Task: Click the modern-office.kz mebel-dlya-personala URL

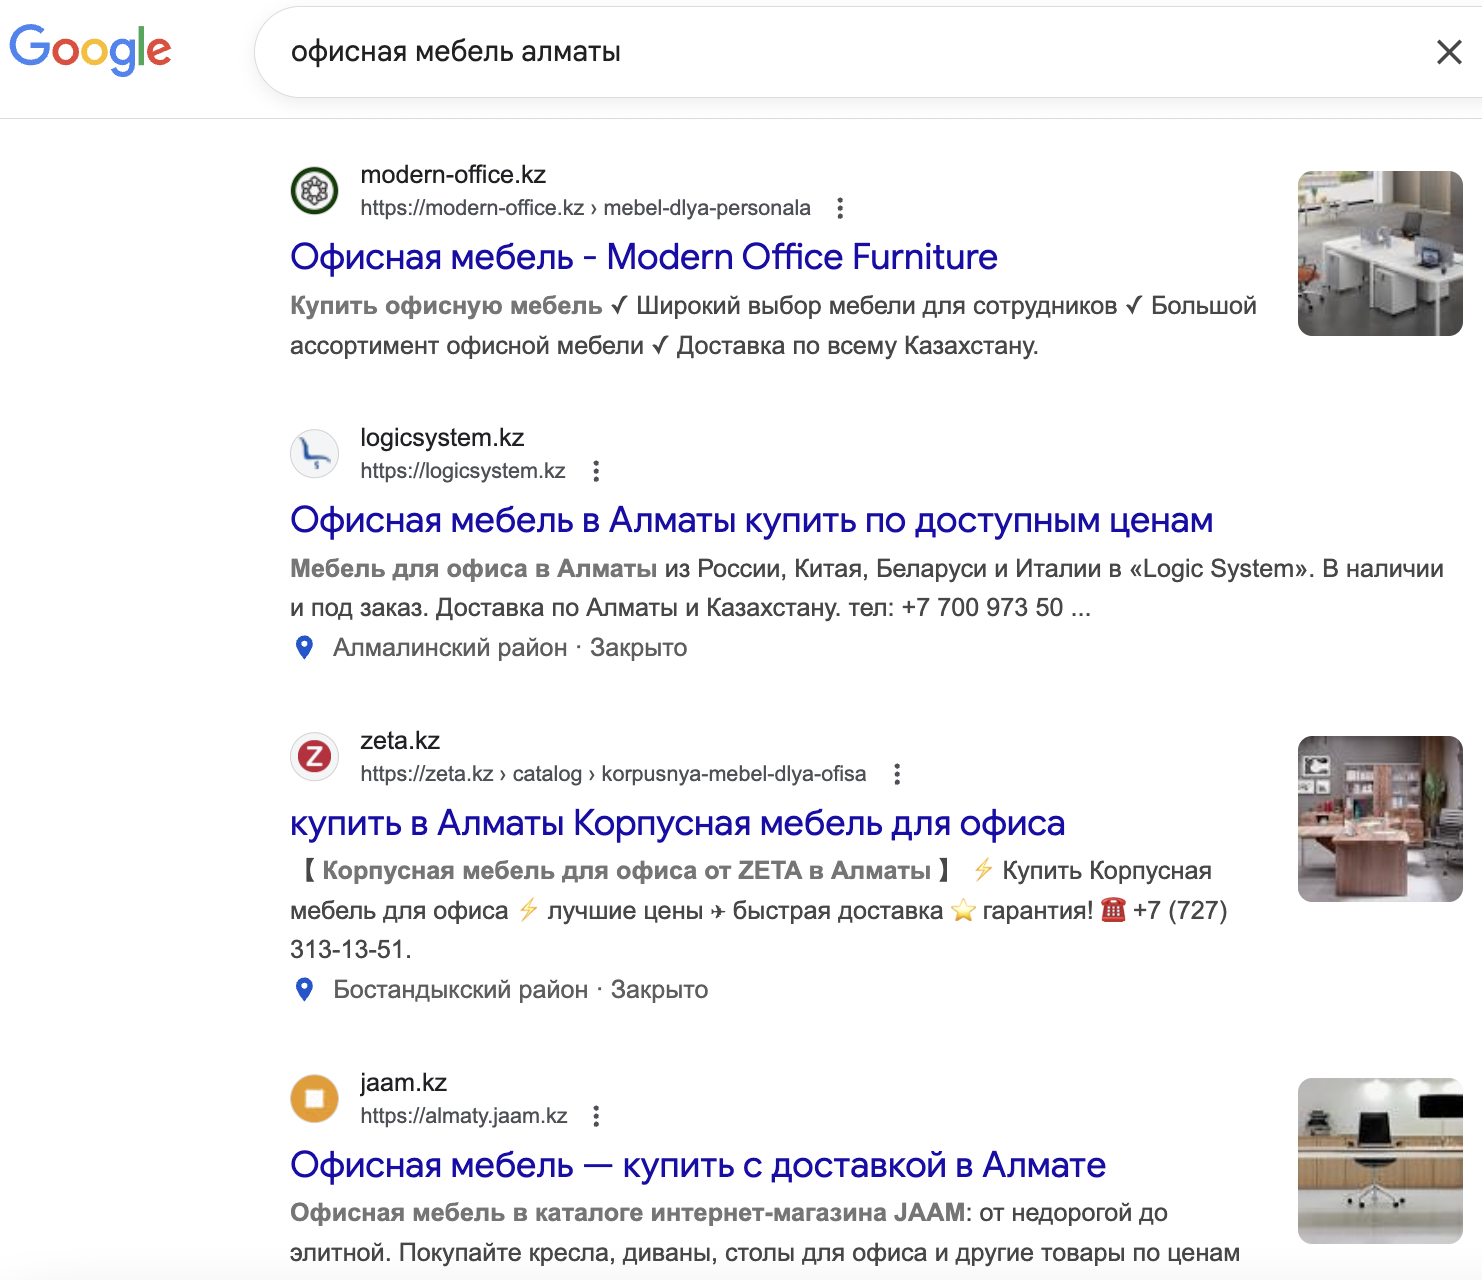Action: 585,208
